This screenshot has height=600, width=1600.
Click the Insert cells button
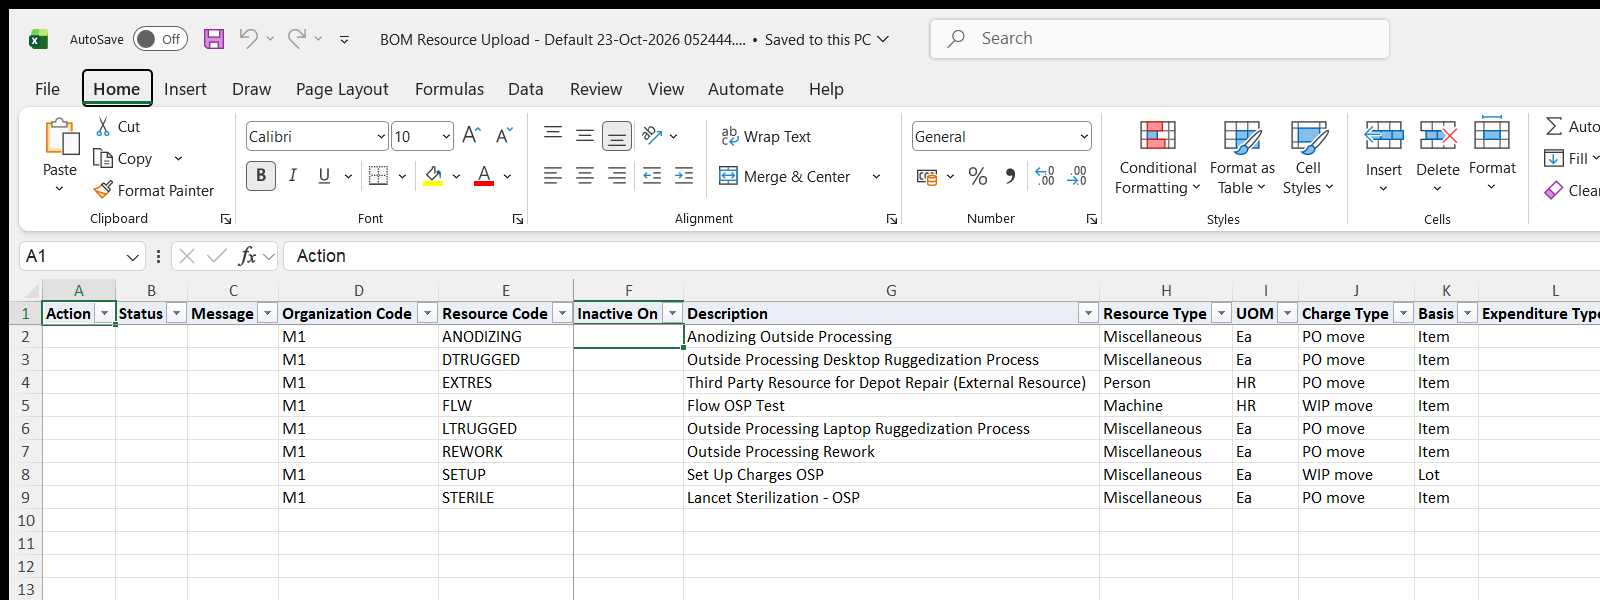tap(1384, 156)
